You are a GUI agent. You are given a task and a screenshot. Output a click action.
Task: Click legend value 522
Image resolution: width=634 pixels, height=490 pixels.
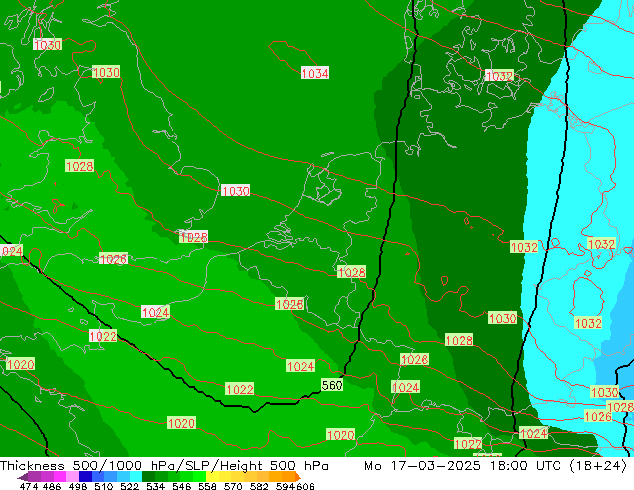point(130,486)
